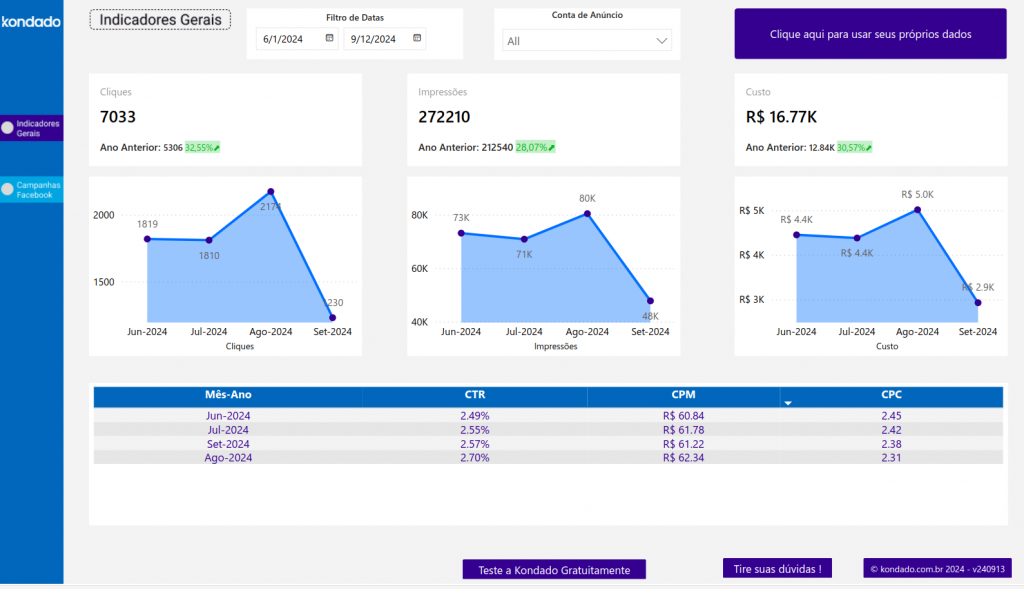Switch to Campanhas Facebook page
The image size is (1024, 589).
38,190
